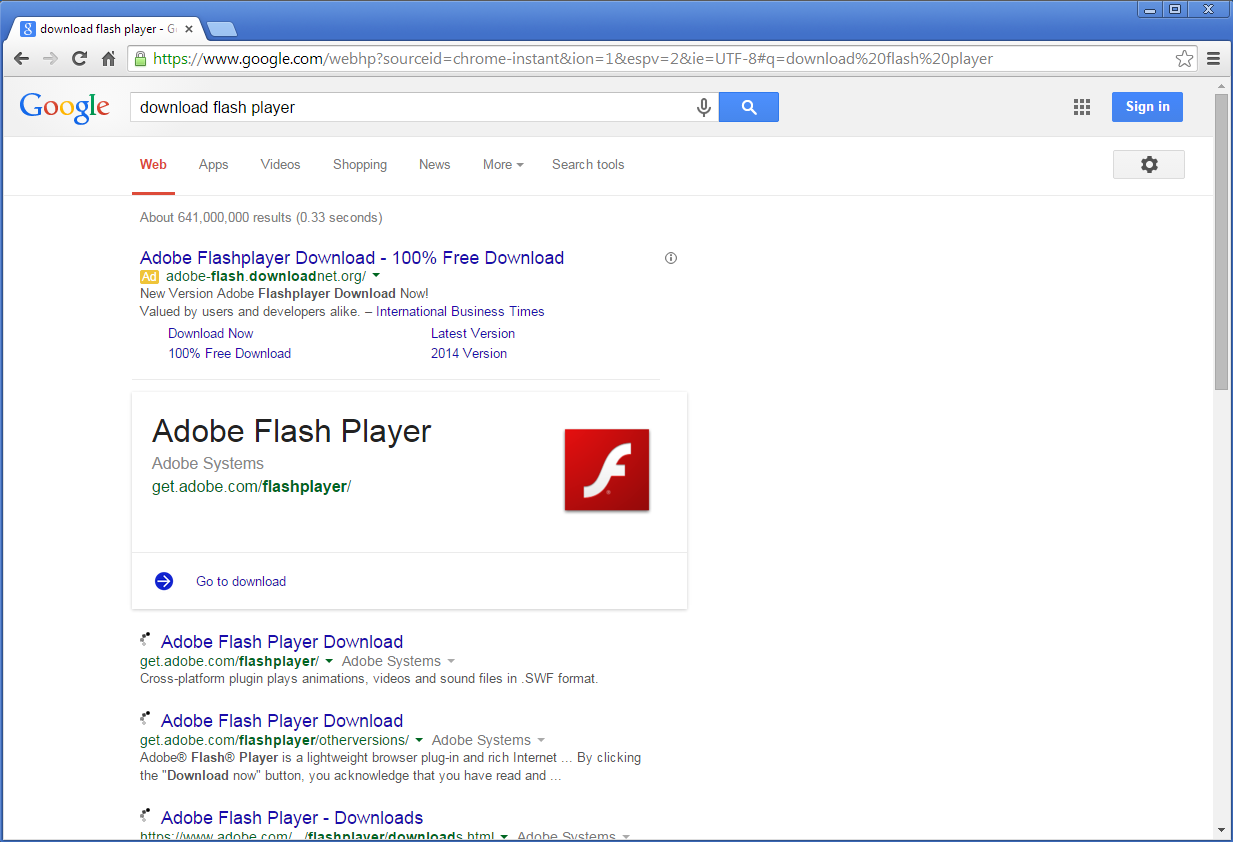Image resolution: width=1233 pixels, height=842 pixels.
Task: Go back with the browser back arrow
Action: pyautogui.click(x=21, y=59)
